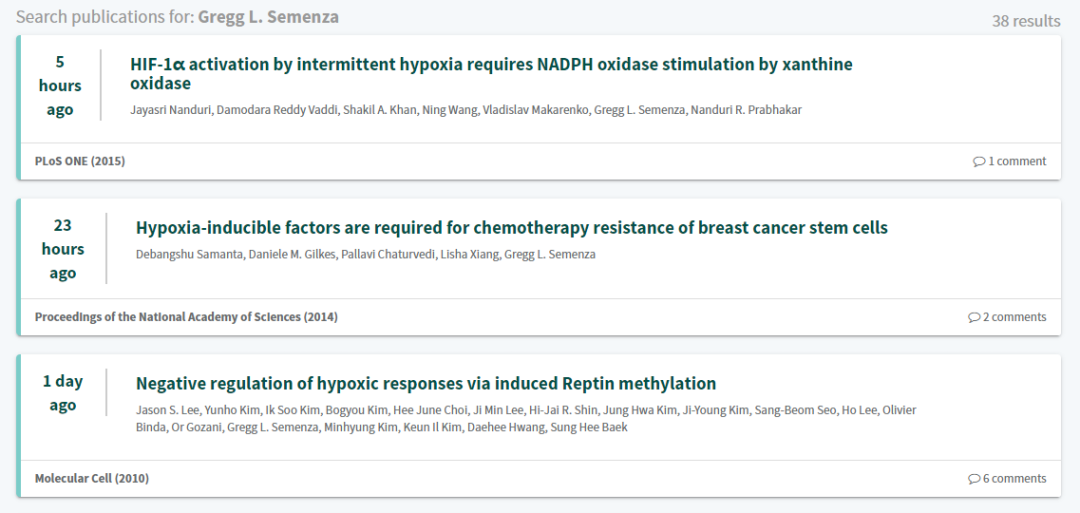1080x513 pixels.
Task: Click the 38 results count
Action: click(1025, 21)
